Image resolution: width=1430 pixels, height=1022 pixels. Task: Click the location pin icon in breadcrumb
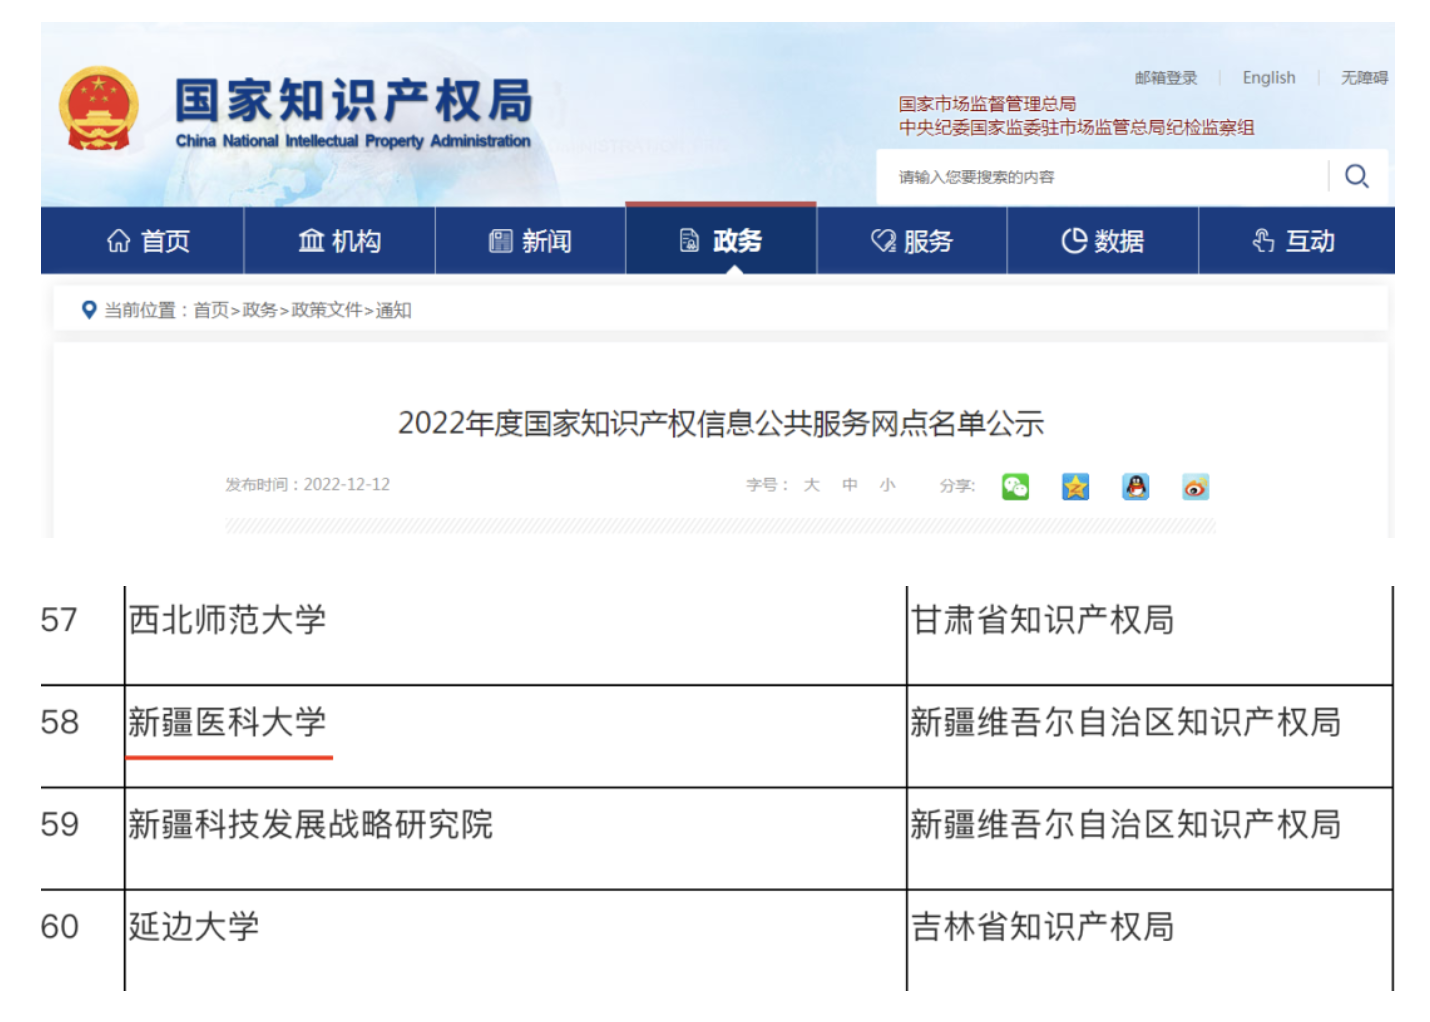[x=89, y=310]
